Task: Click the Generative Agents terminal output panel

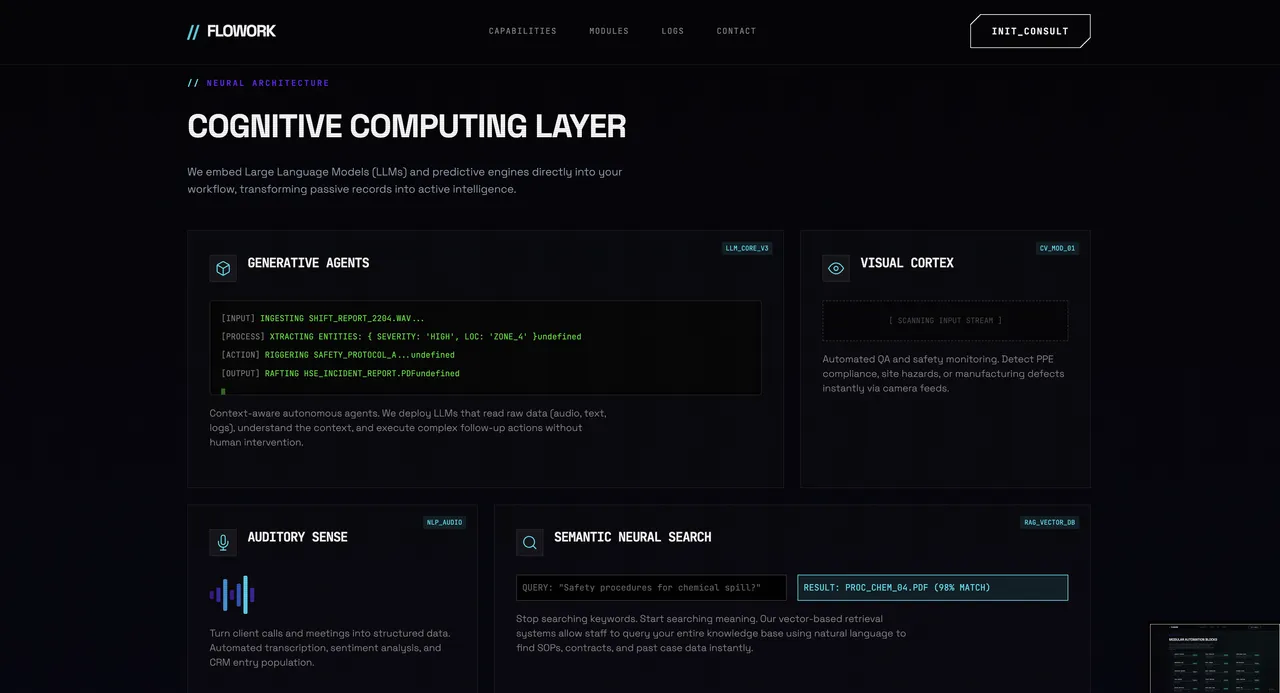Action: 485,348
